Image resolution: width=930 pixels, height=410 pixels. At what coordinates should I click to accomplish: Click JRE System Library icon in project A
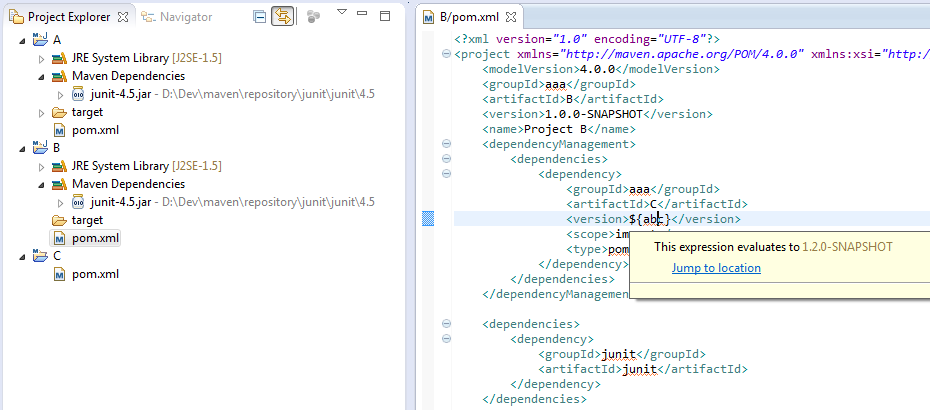[59, 58]
